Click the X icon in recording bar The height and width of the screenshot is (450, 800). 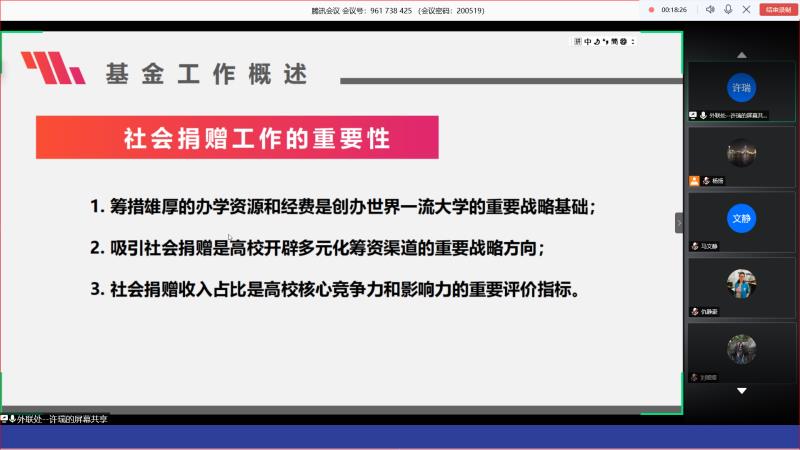[x=746, y=9]
